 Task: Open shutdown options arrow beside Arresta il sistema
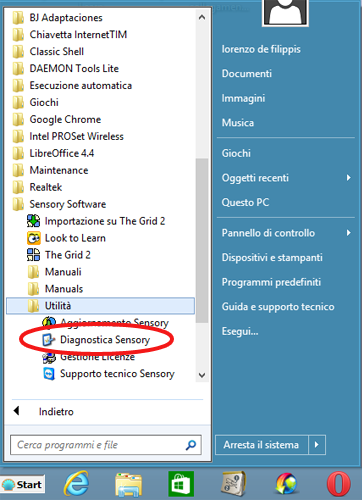pyautogui.click(x=317, y=445)
